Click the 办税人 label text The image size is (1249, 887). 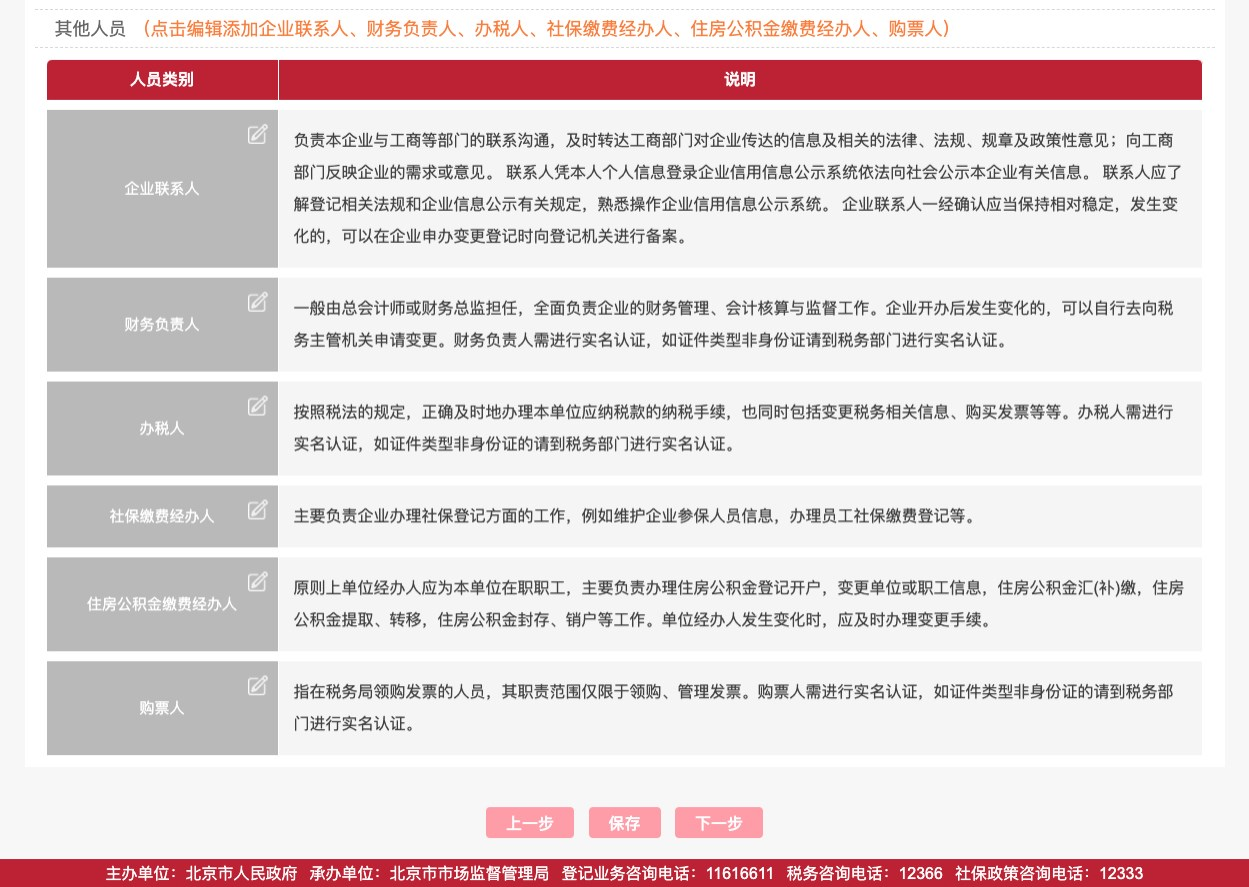pos(162,428)
